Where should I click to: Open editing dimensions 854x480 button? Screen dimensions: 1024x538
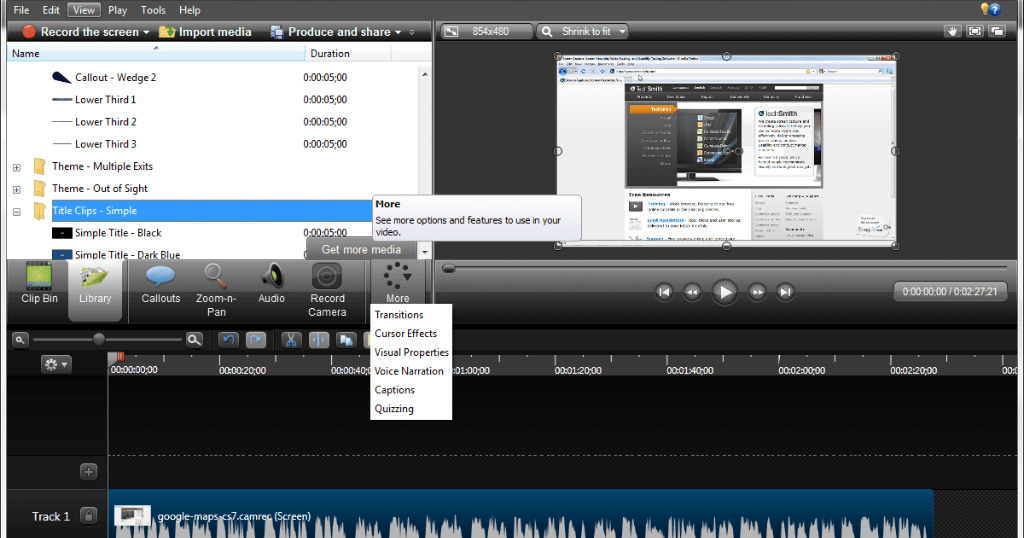[x=486, y=31]
